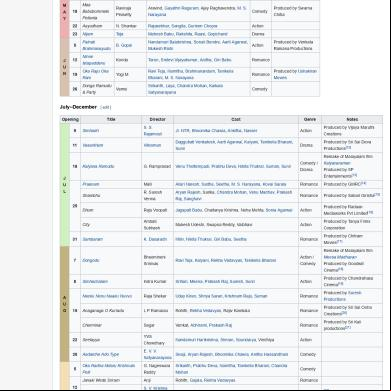Open the Vasantam film title link
Viewport: 391px width, 391px height.
93,145
